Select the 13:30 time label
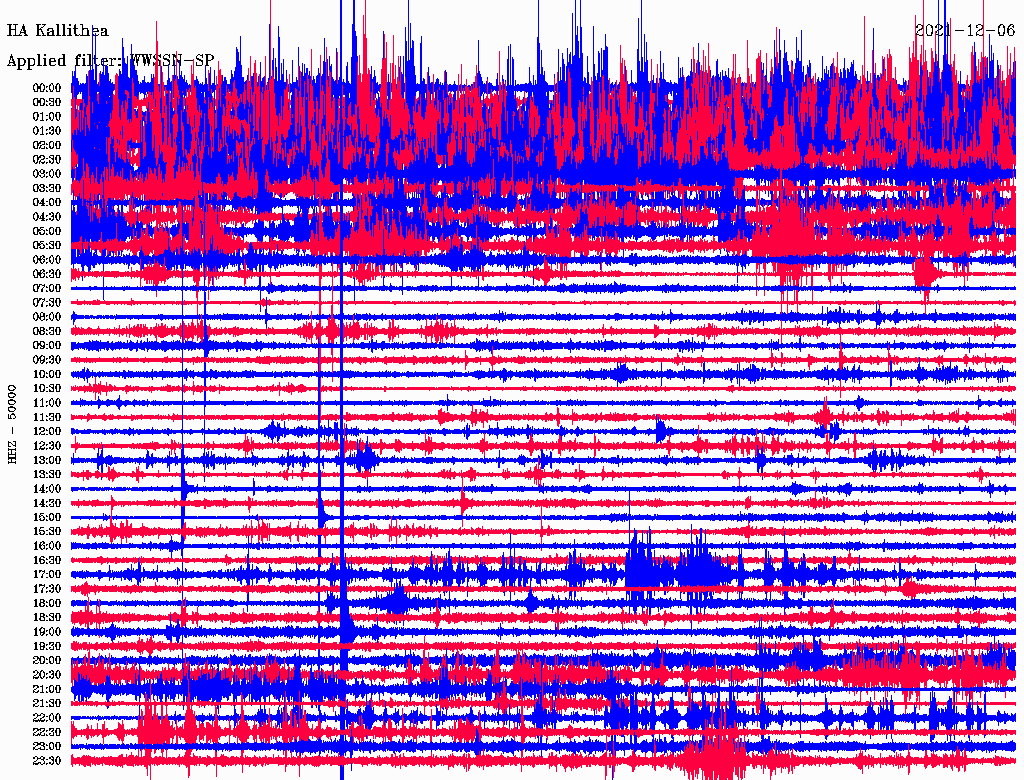Viewport: 1024px width, 780px height. pos(47,475)
